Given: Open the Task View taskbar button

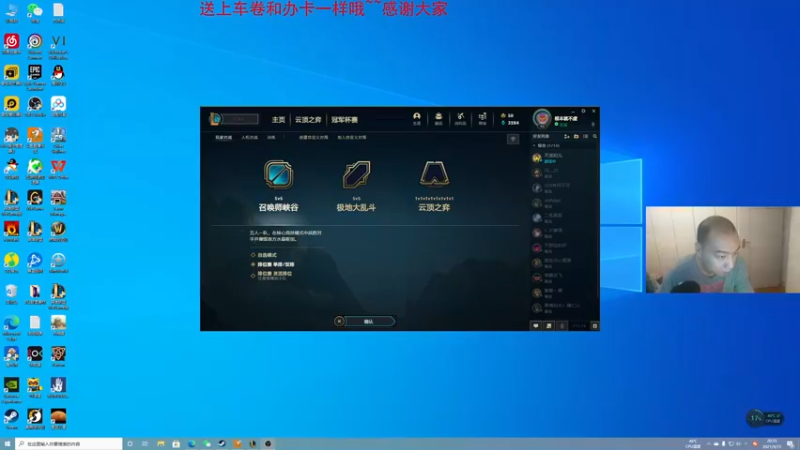Looking at the screenshot, I should coord(145,444).
